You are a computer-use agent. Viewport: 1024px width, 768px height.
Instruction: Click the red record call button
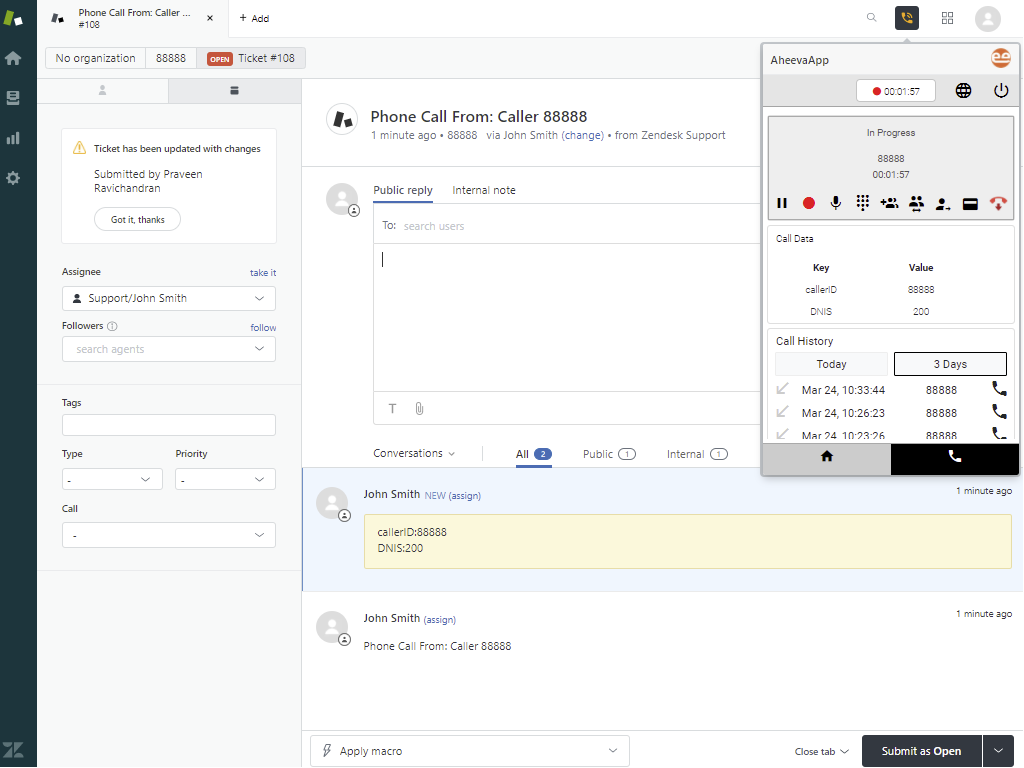pos(808,203)
